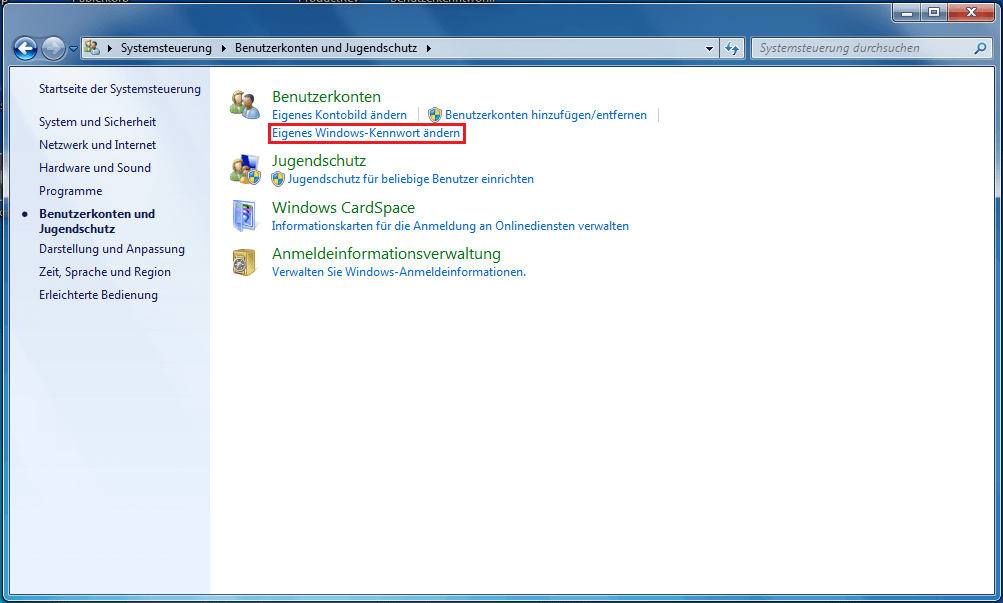Image resolution: width=1003 pixels, height=603 pixels.
Task: Close the Control Panel window
Action: point(971,12)
